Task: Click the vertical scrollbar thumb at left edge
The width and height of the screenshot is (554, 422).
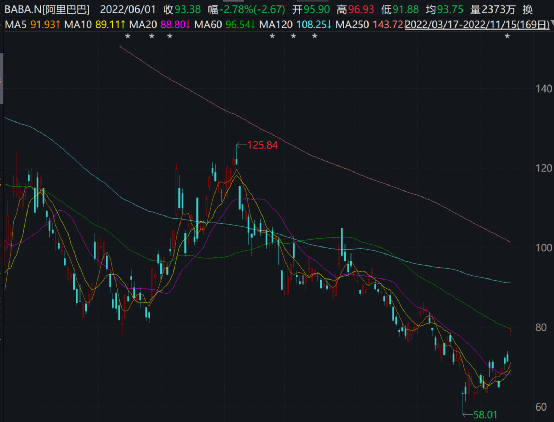Action: pyautogui.click(x=1, y=78)
